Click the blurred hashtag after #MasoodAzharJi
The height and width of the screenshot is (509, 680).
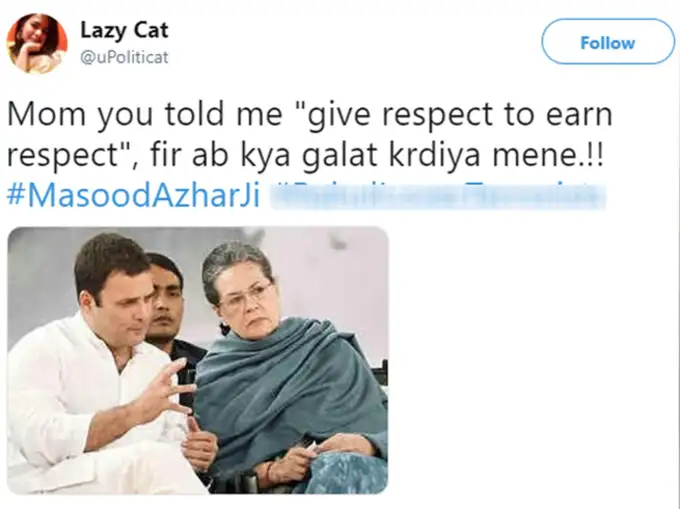pos(439,193)
